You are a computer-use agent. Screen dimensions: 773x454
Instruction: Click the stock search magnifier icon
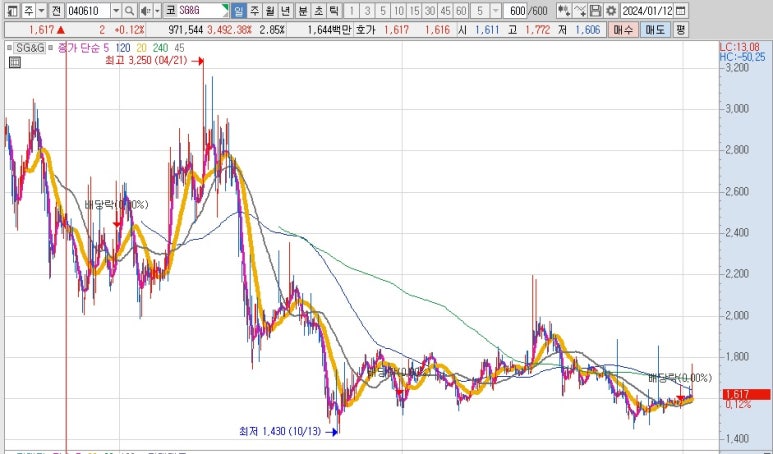pos(130,10)
